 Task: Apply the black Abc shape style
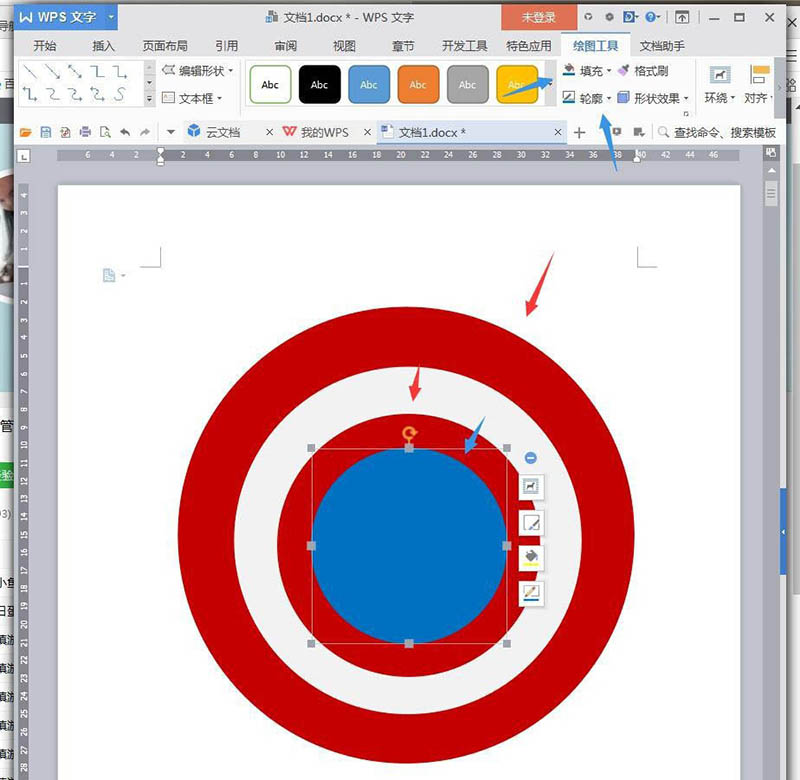(x=319, y=84)
